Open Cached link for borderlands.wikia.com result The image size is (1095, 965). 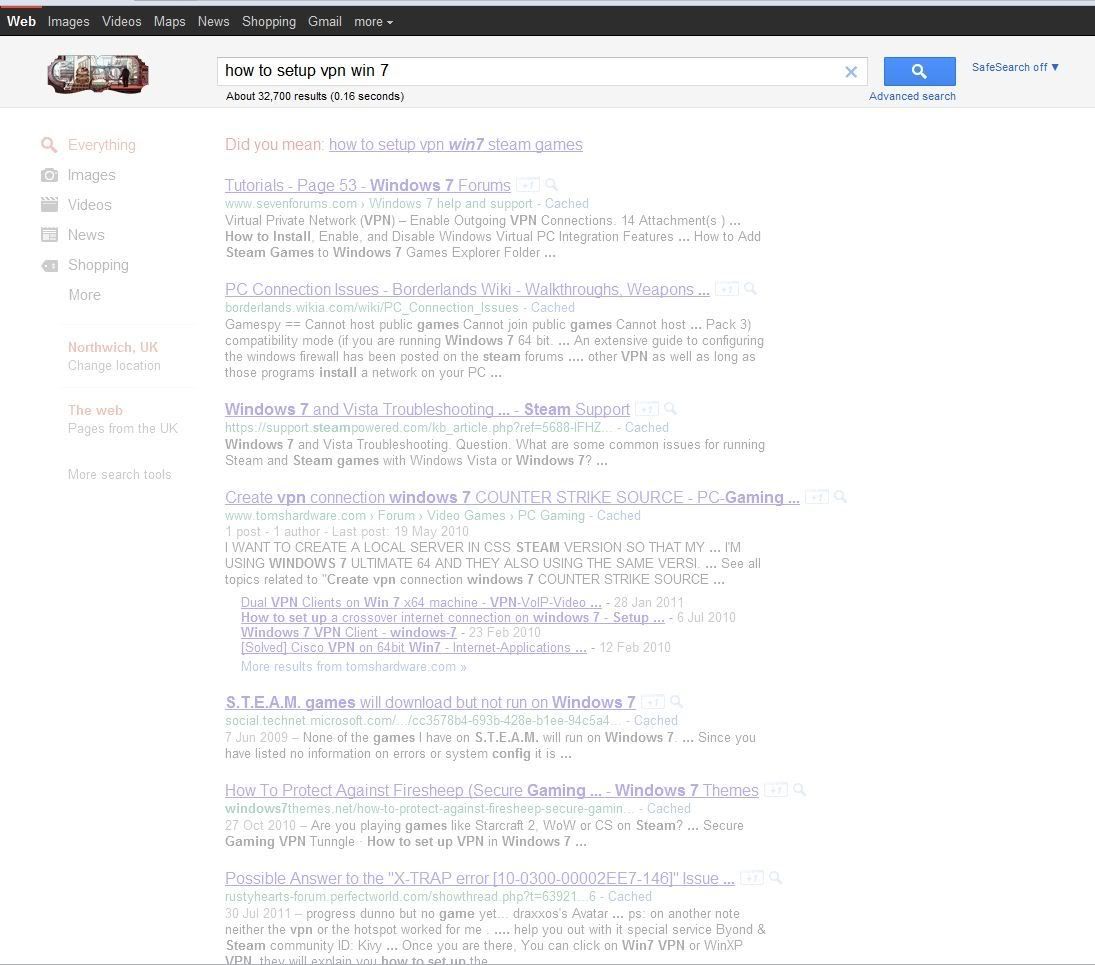tap(552, 307)
